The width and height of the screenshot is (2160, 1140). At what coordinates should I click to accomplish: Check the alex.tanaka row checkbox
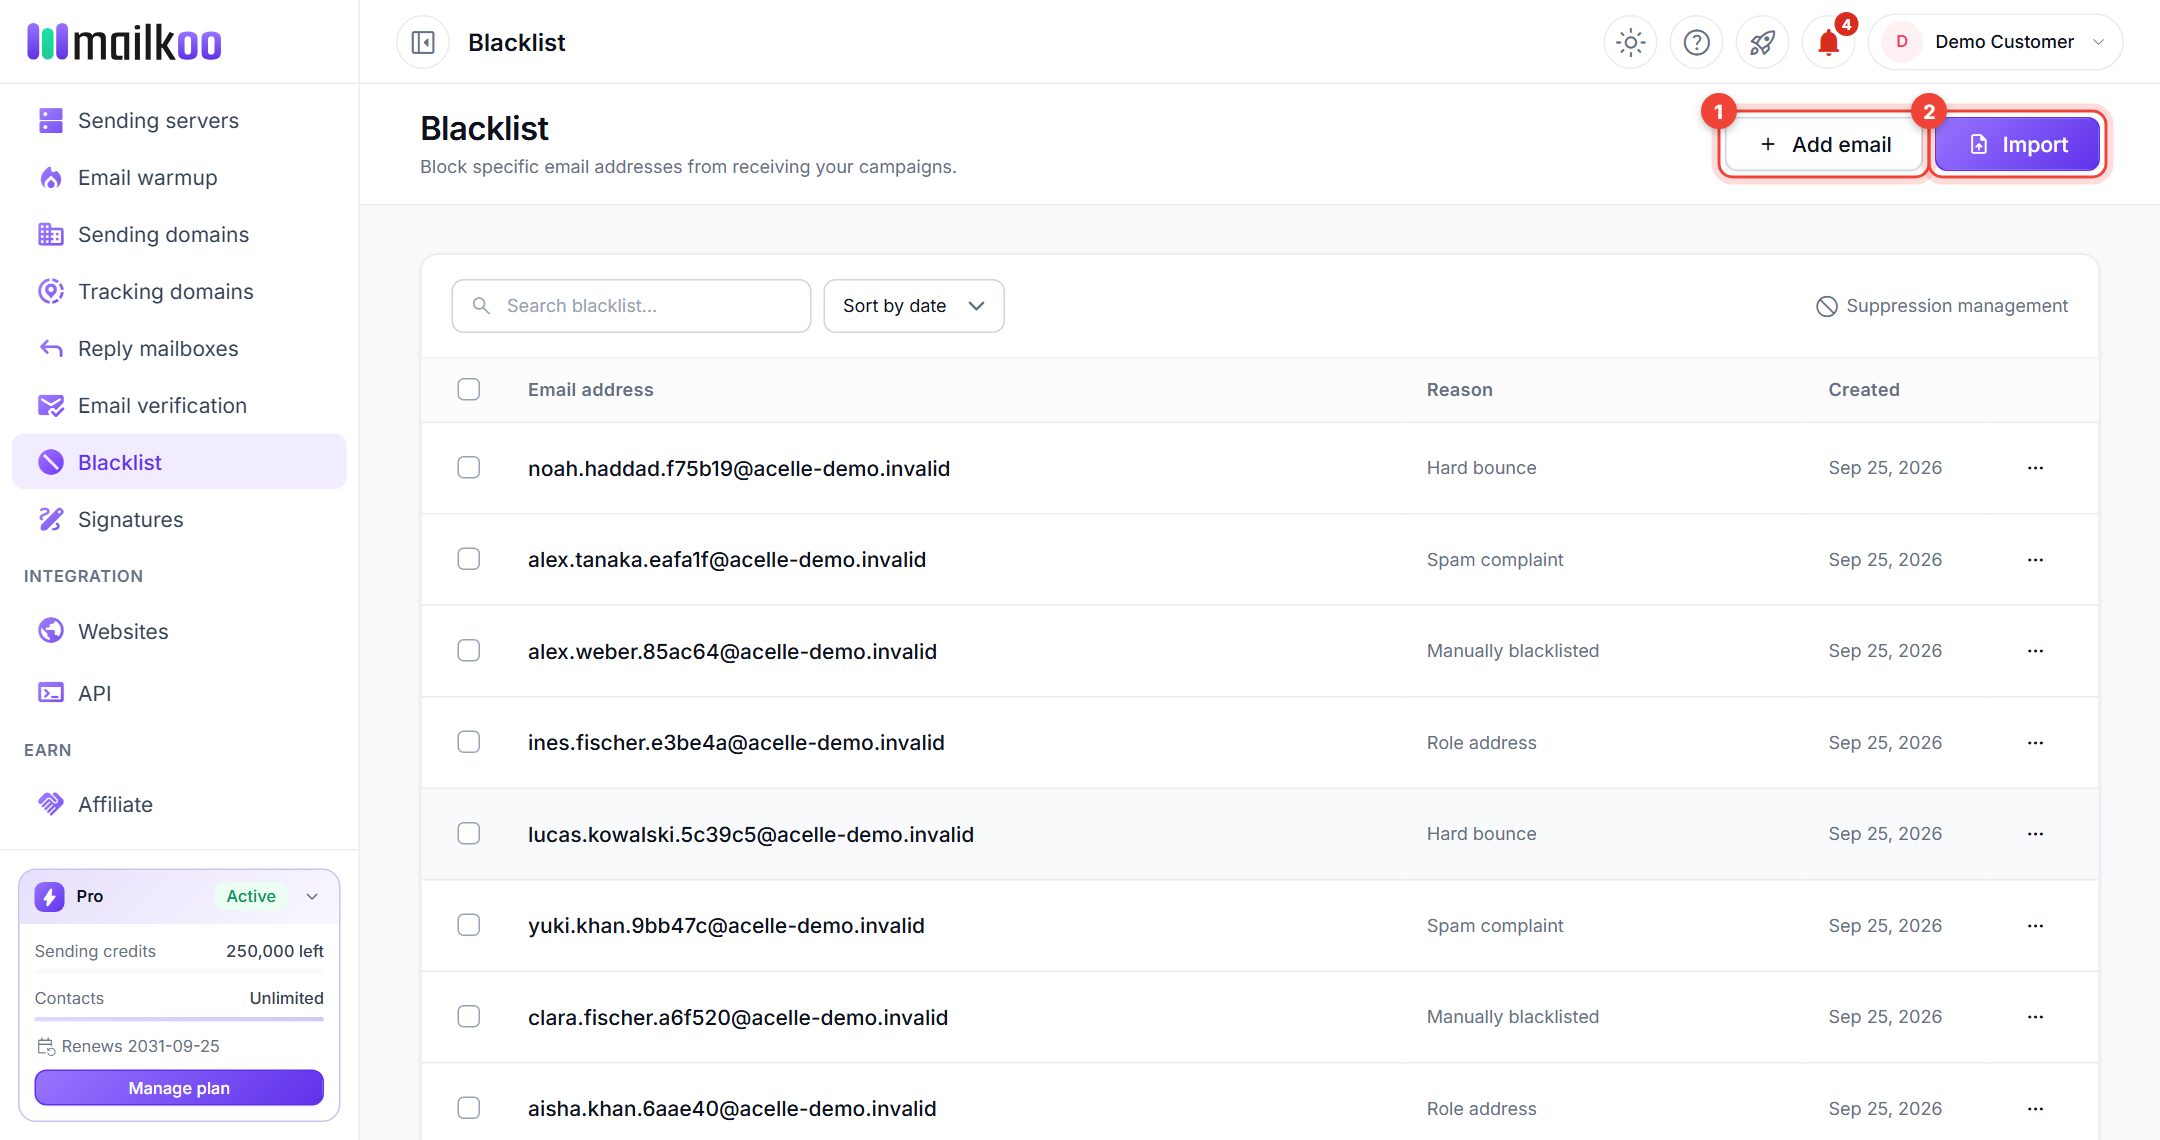coord(468,559)
